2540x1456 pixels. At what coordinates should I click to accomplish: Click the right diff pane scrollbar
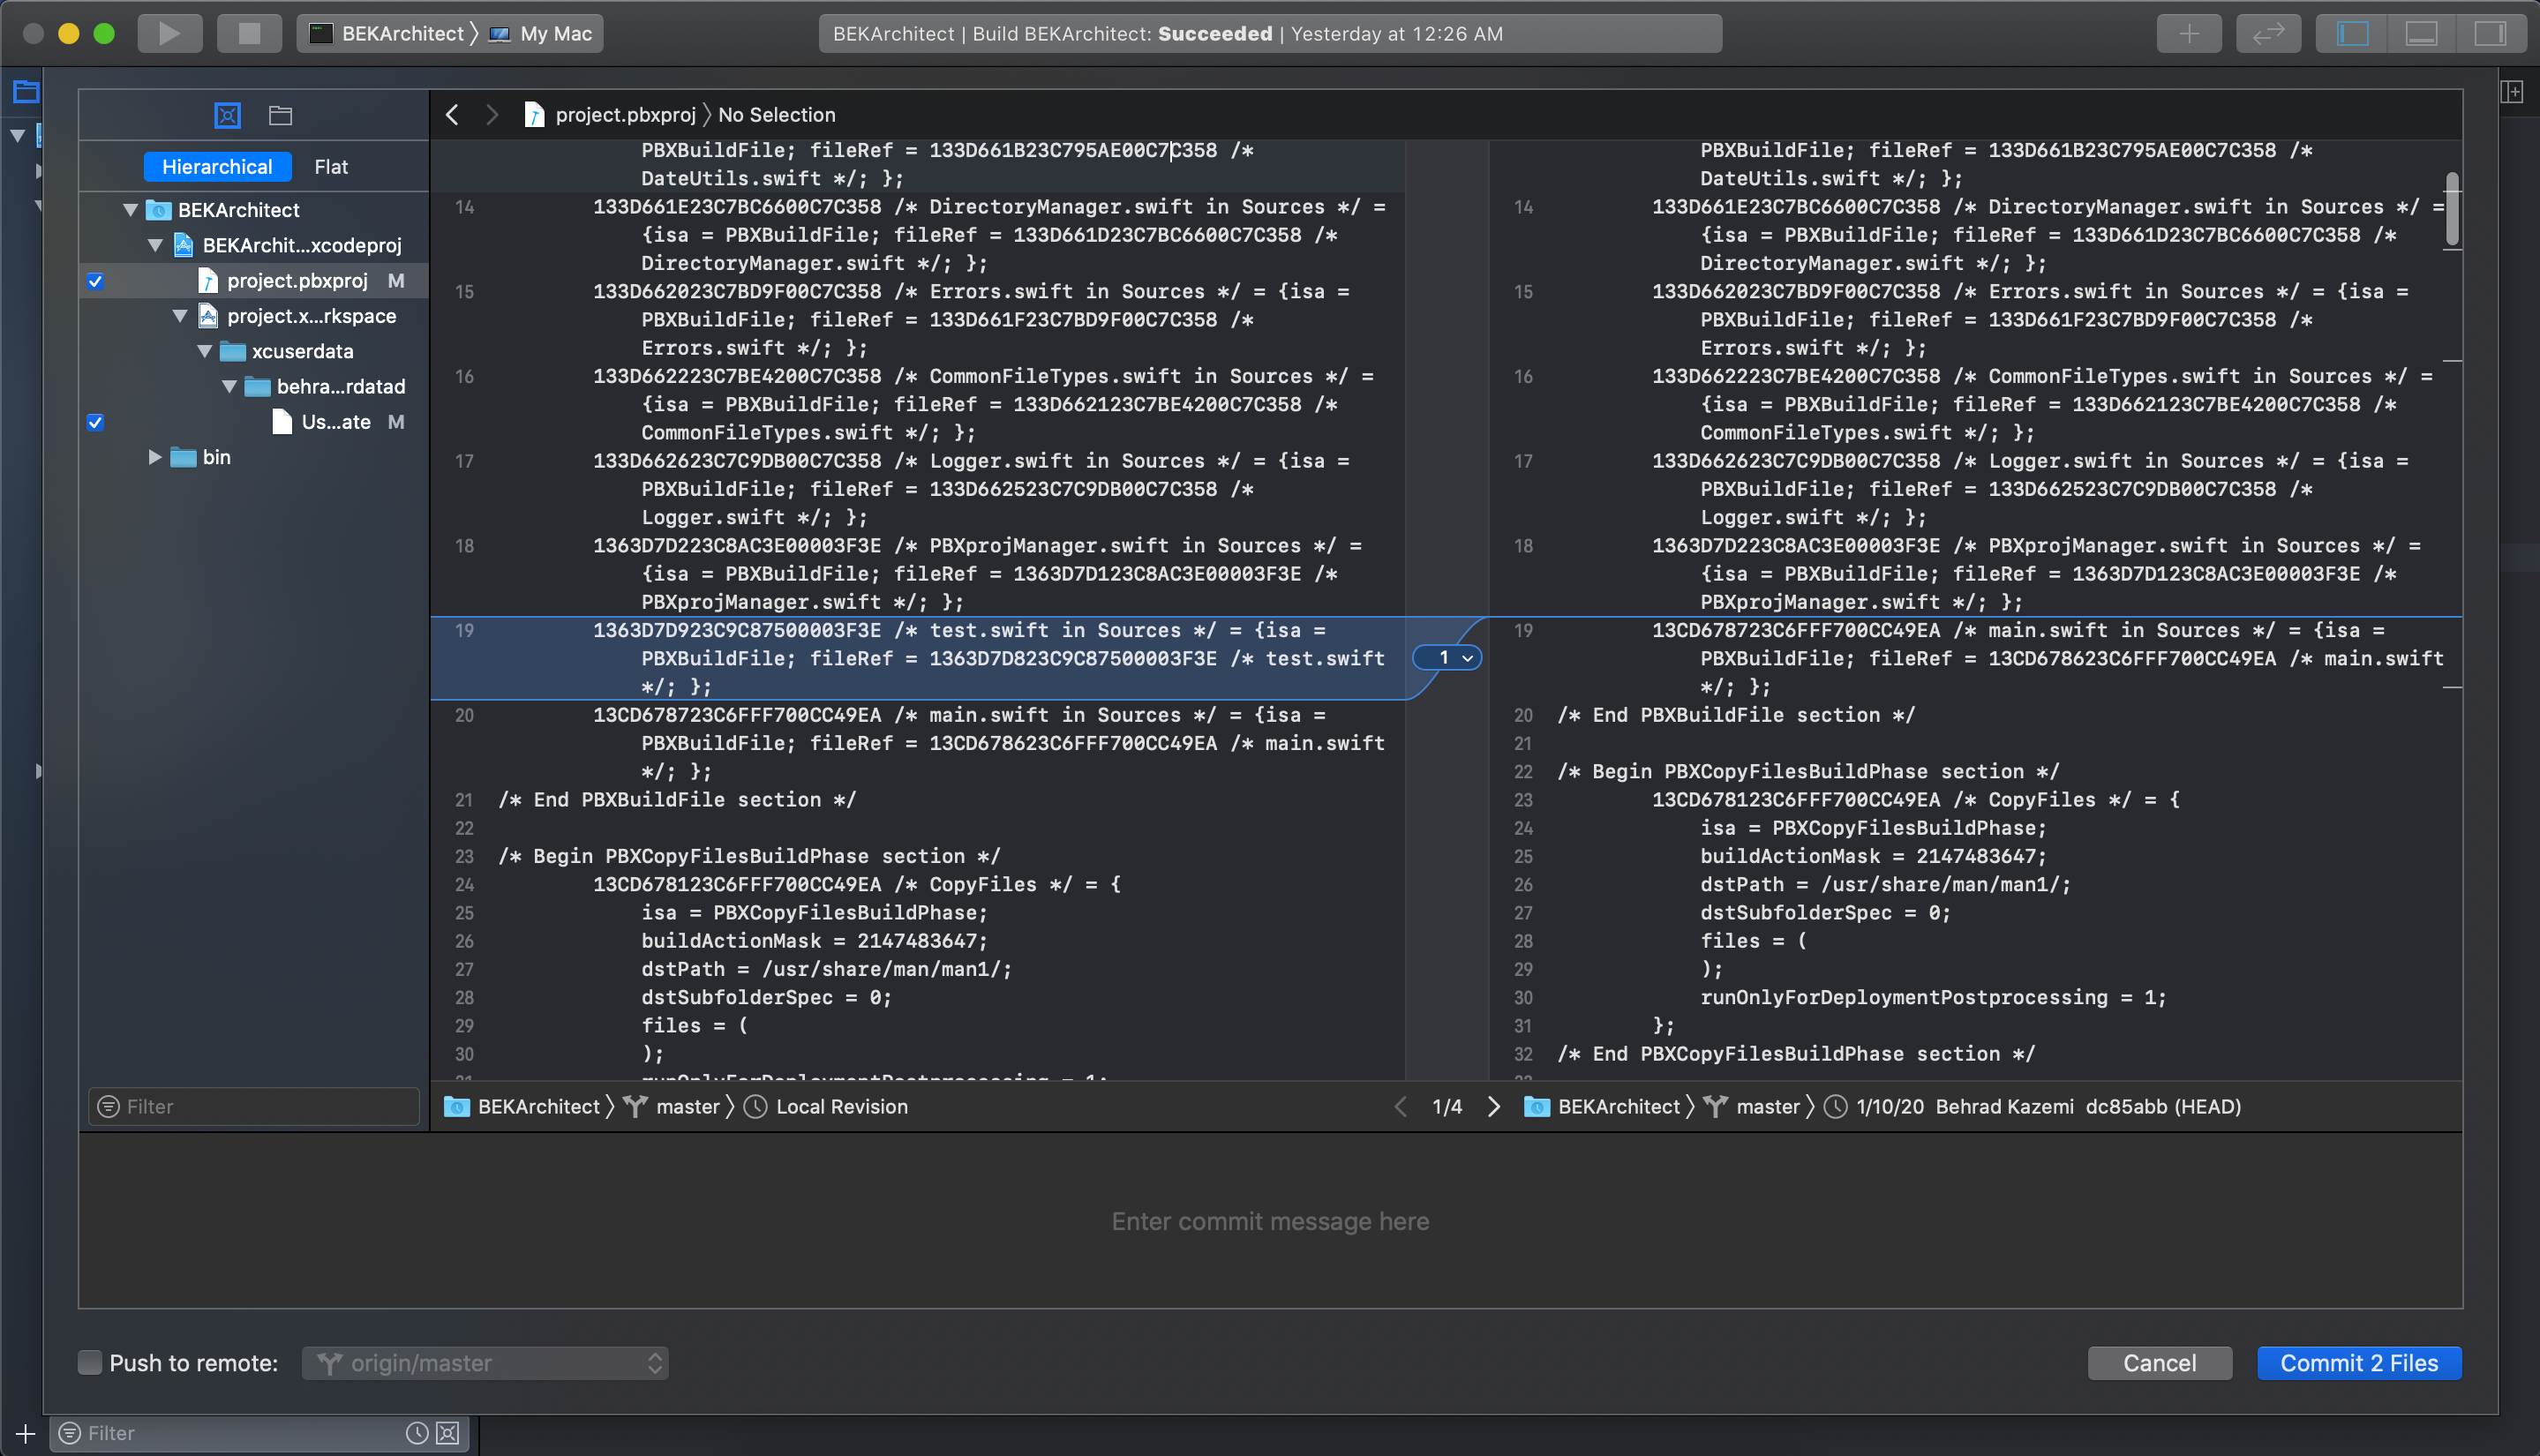point(2452,208)
